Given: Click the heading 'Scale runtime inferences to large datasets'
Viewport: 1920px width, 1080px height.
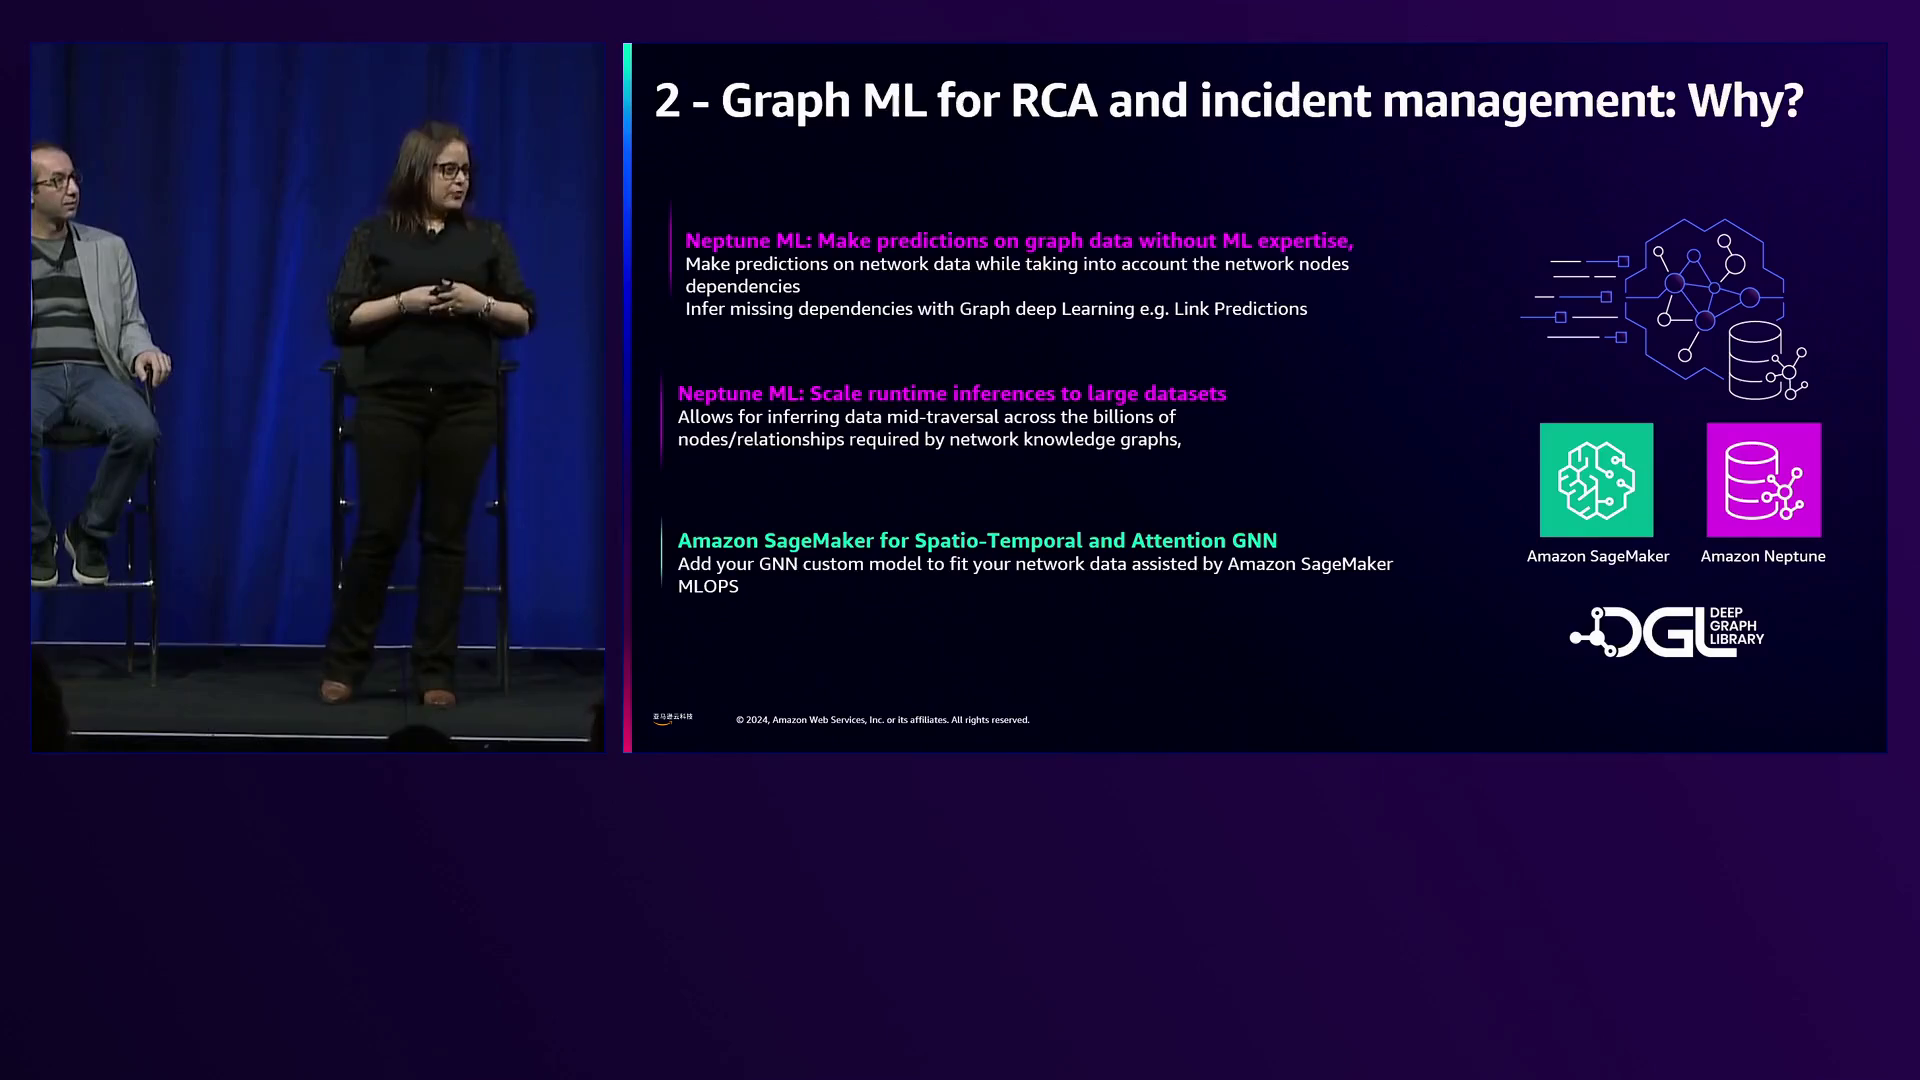Looking at the screenshot, I should coord(951,394).
